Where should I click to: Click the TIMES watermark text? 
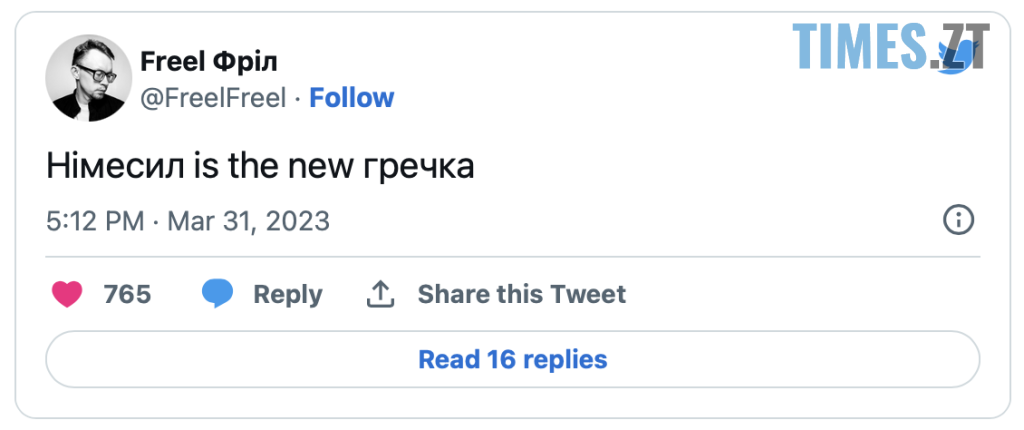(860, 45)
